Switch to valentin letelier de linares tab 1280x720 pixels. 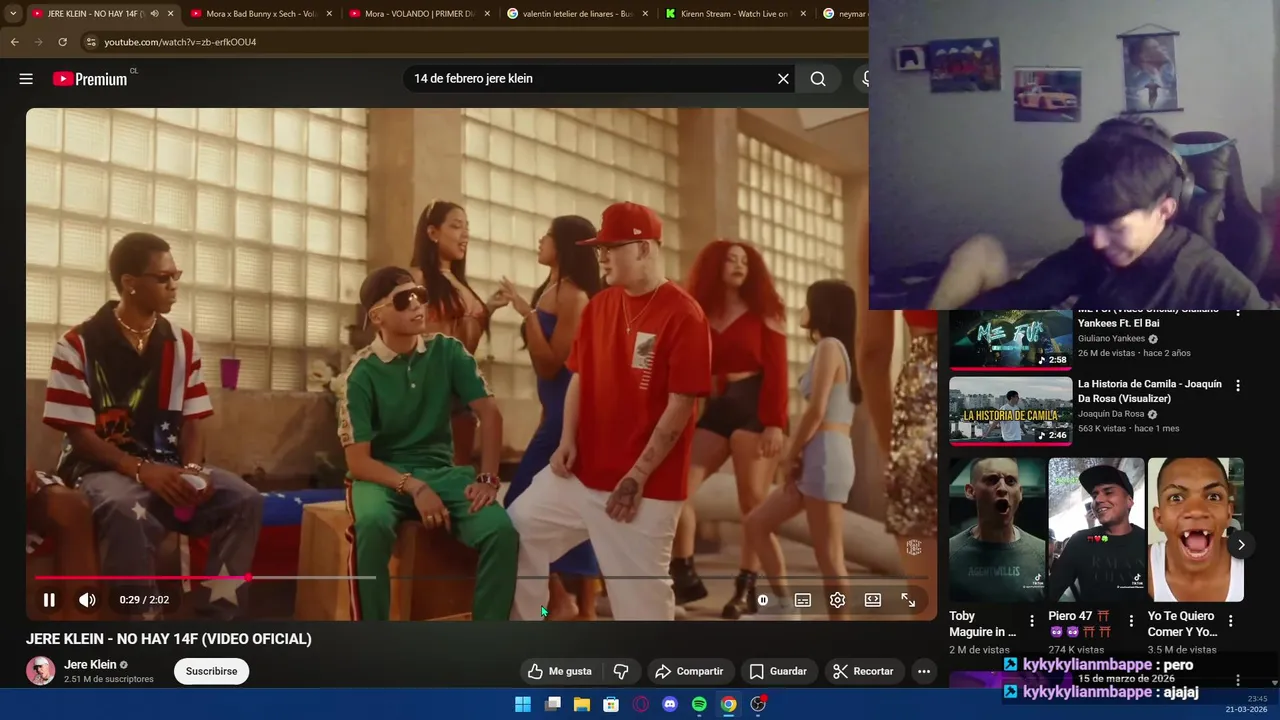570,14
